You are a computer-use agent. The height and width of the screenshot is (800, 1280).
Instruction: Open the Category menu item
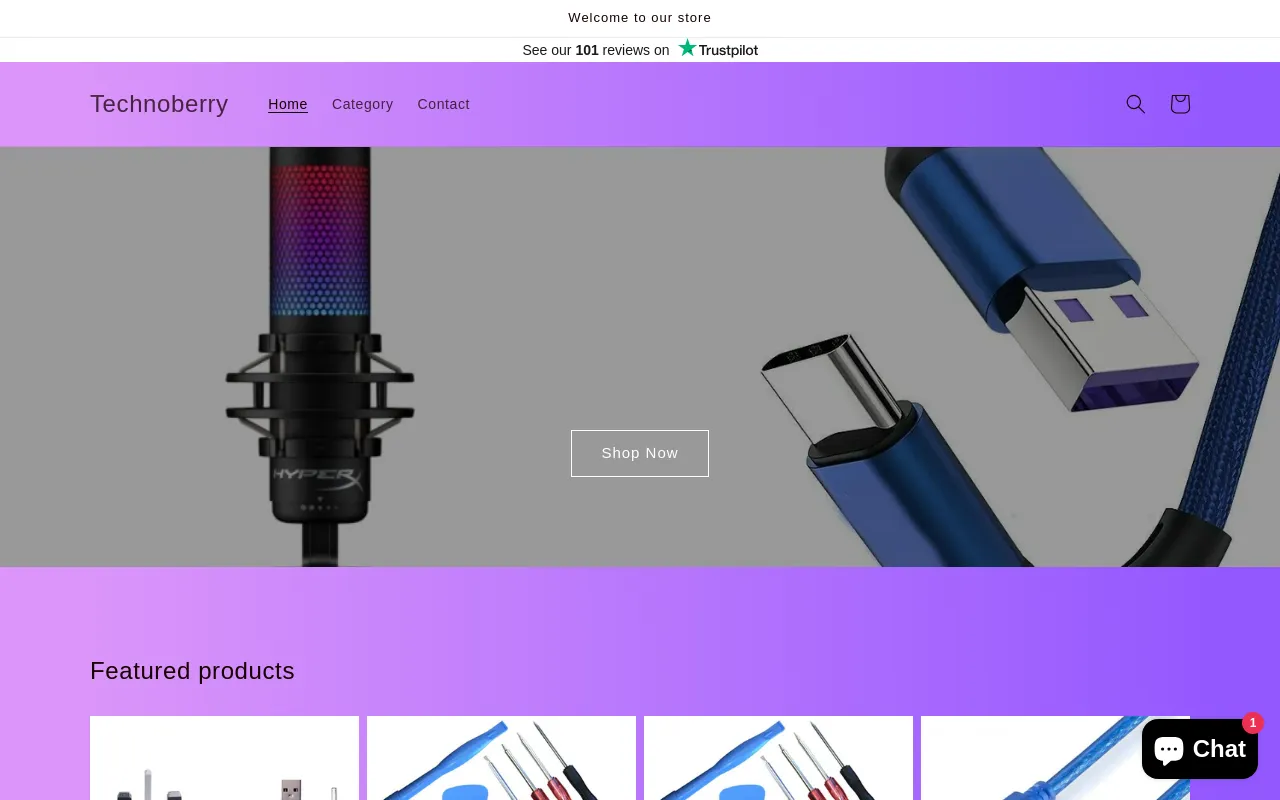click(x=362, y=104)
